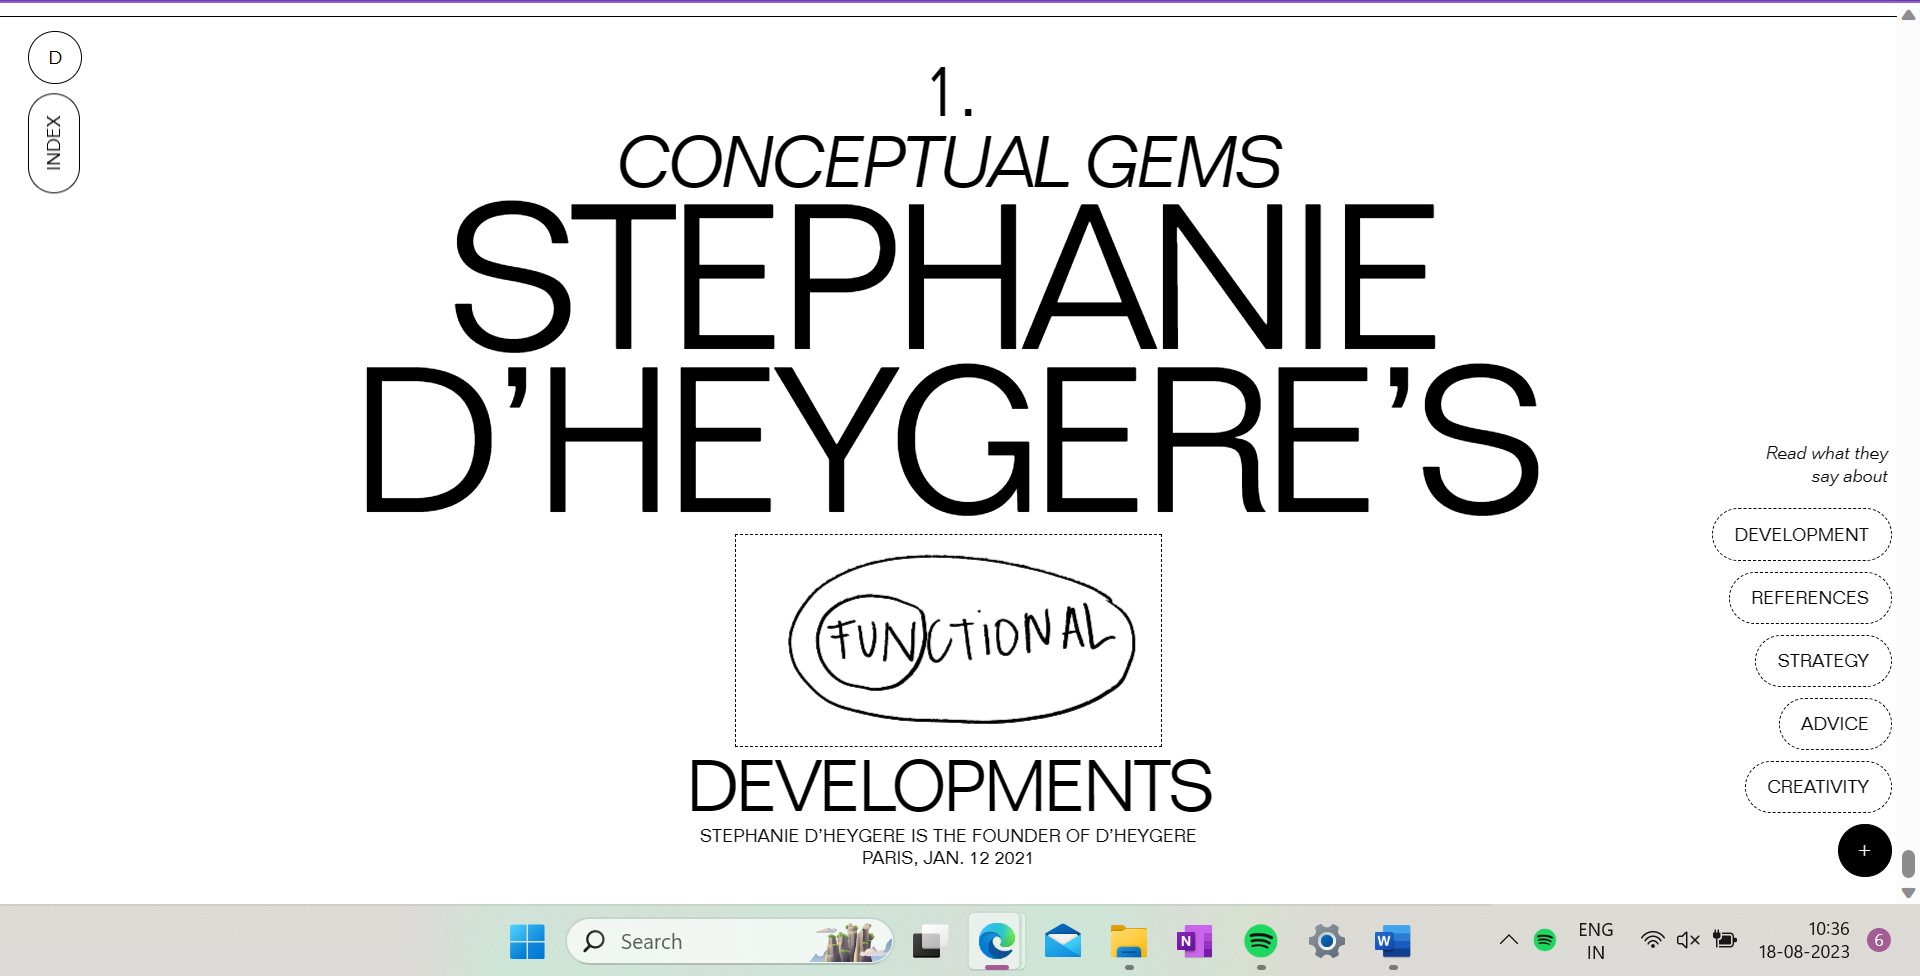Open OneNote from the taskbar

point(1194,941)
